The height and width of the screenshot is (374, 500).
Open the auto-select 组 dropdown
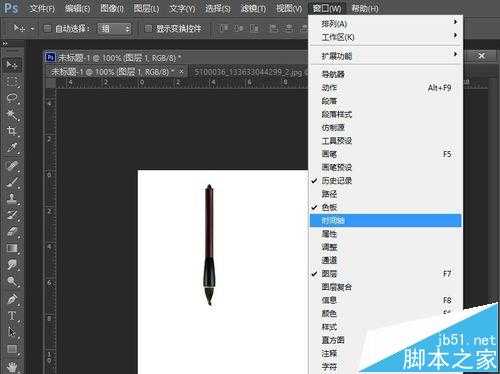click(114, 29)
